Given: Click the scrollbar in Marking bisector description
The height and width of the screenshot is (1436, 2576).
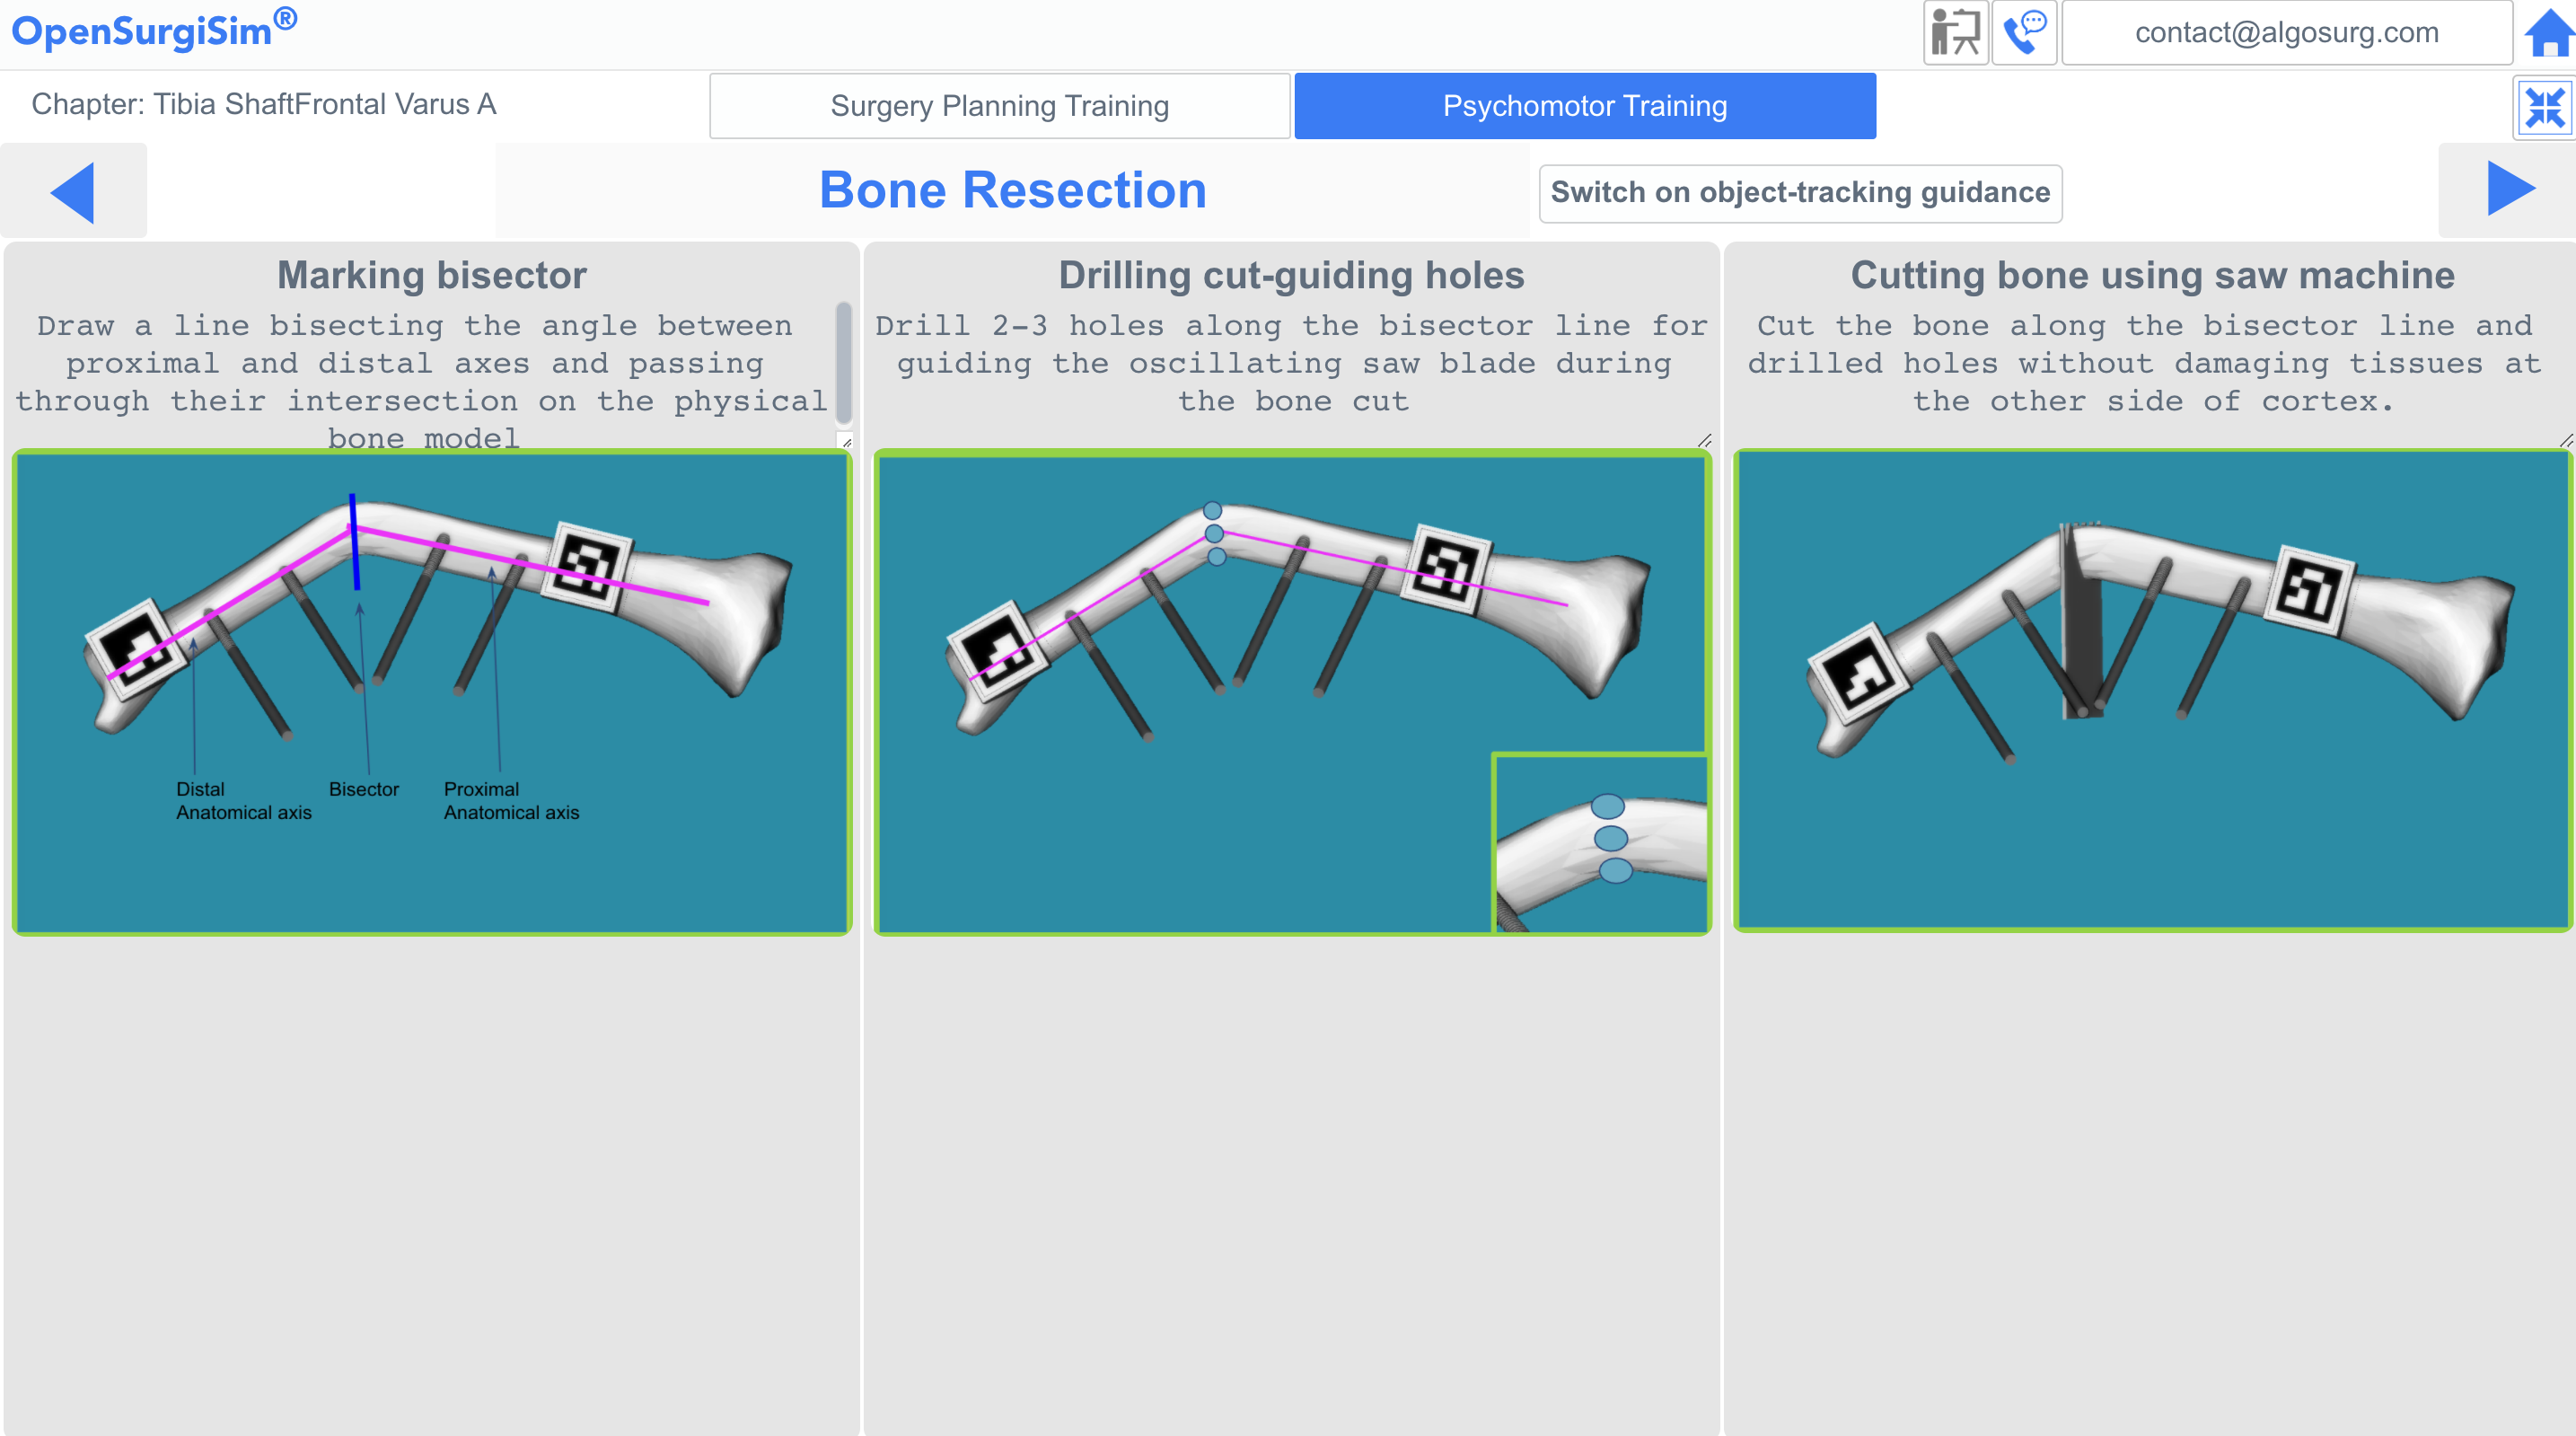Looking at the screenshot, I should (843, 364).
